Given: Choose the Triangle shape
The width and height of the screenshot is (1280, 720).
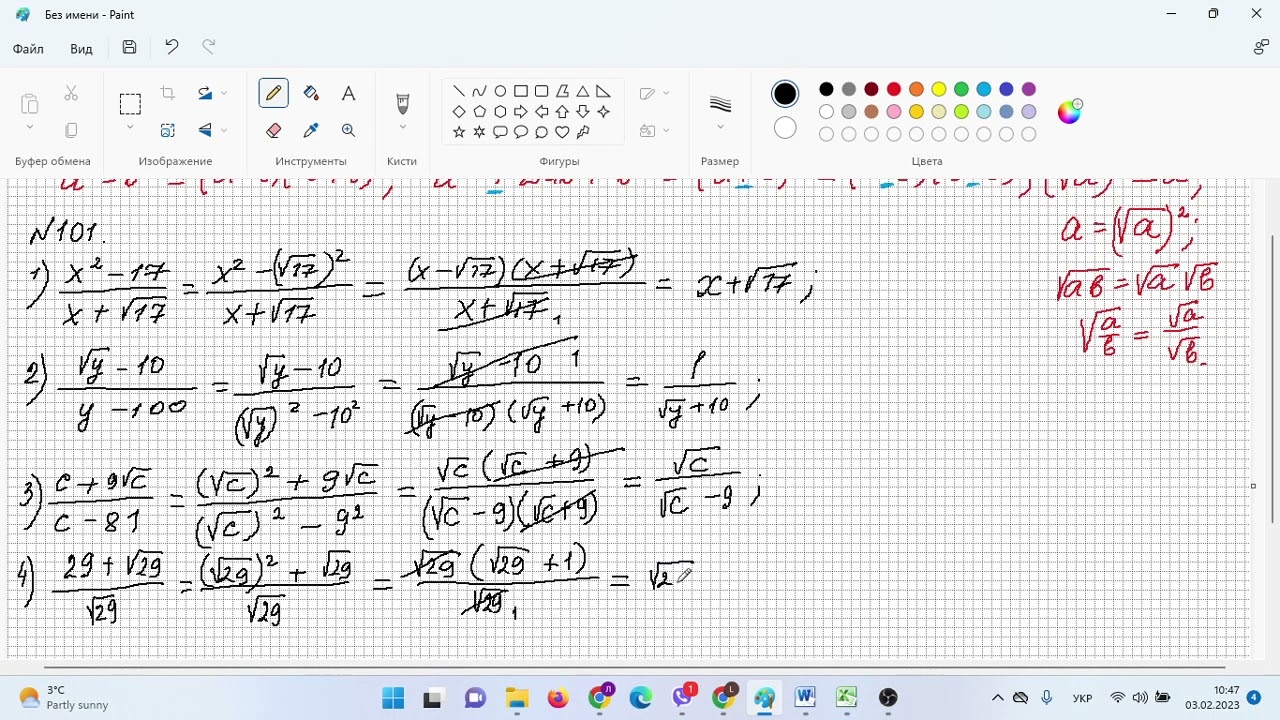Looking at the screenshot, I should [582, 91].
